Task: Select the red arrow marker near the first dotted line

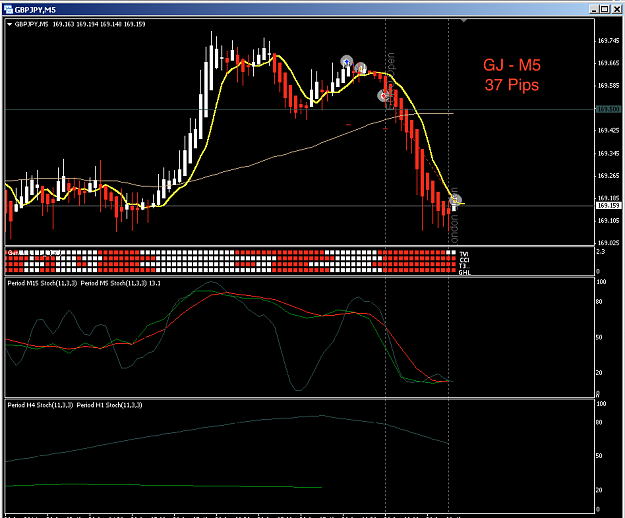Action: 383,96
